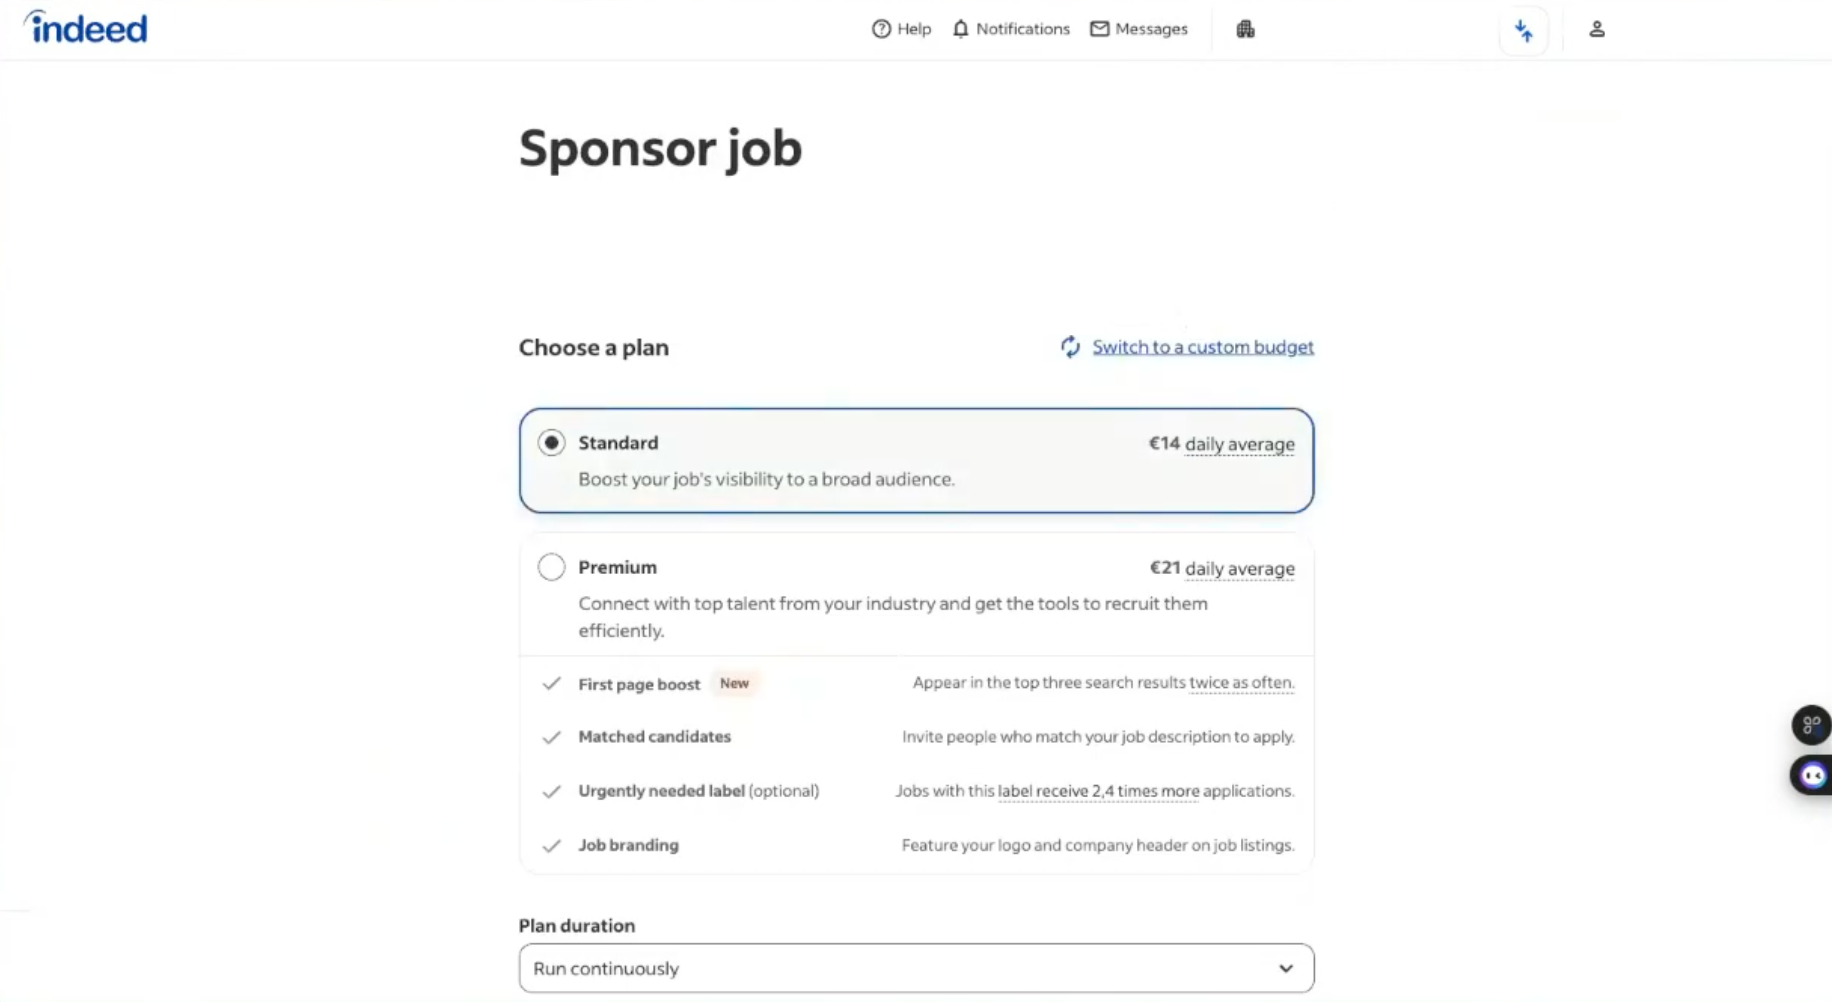Screen dimensions: 1832x1002
Task: Click the refresh icon beside custom budget
Action: coord(1070,347)
